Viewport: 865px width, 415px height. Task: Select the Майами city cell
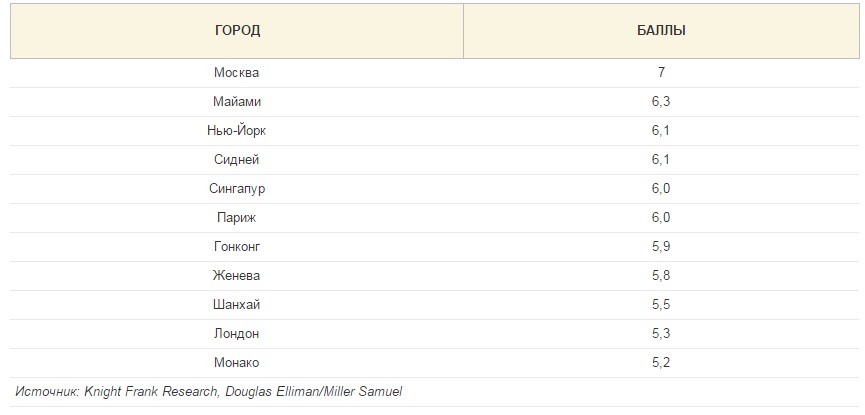(237, 102)
